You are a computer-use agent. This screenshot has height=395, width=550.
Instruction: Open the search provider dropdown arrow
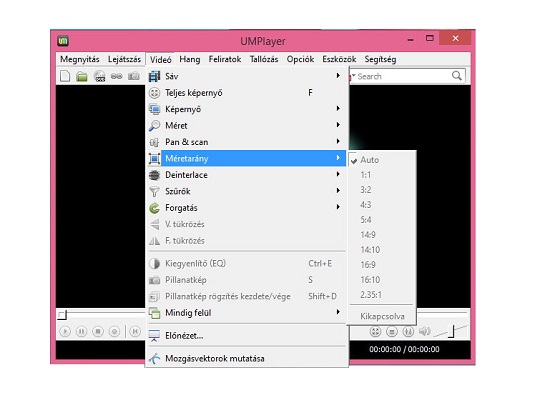(353, 76)
